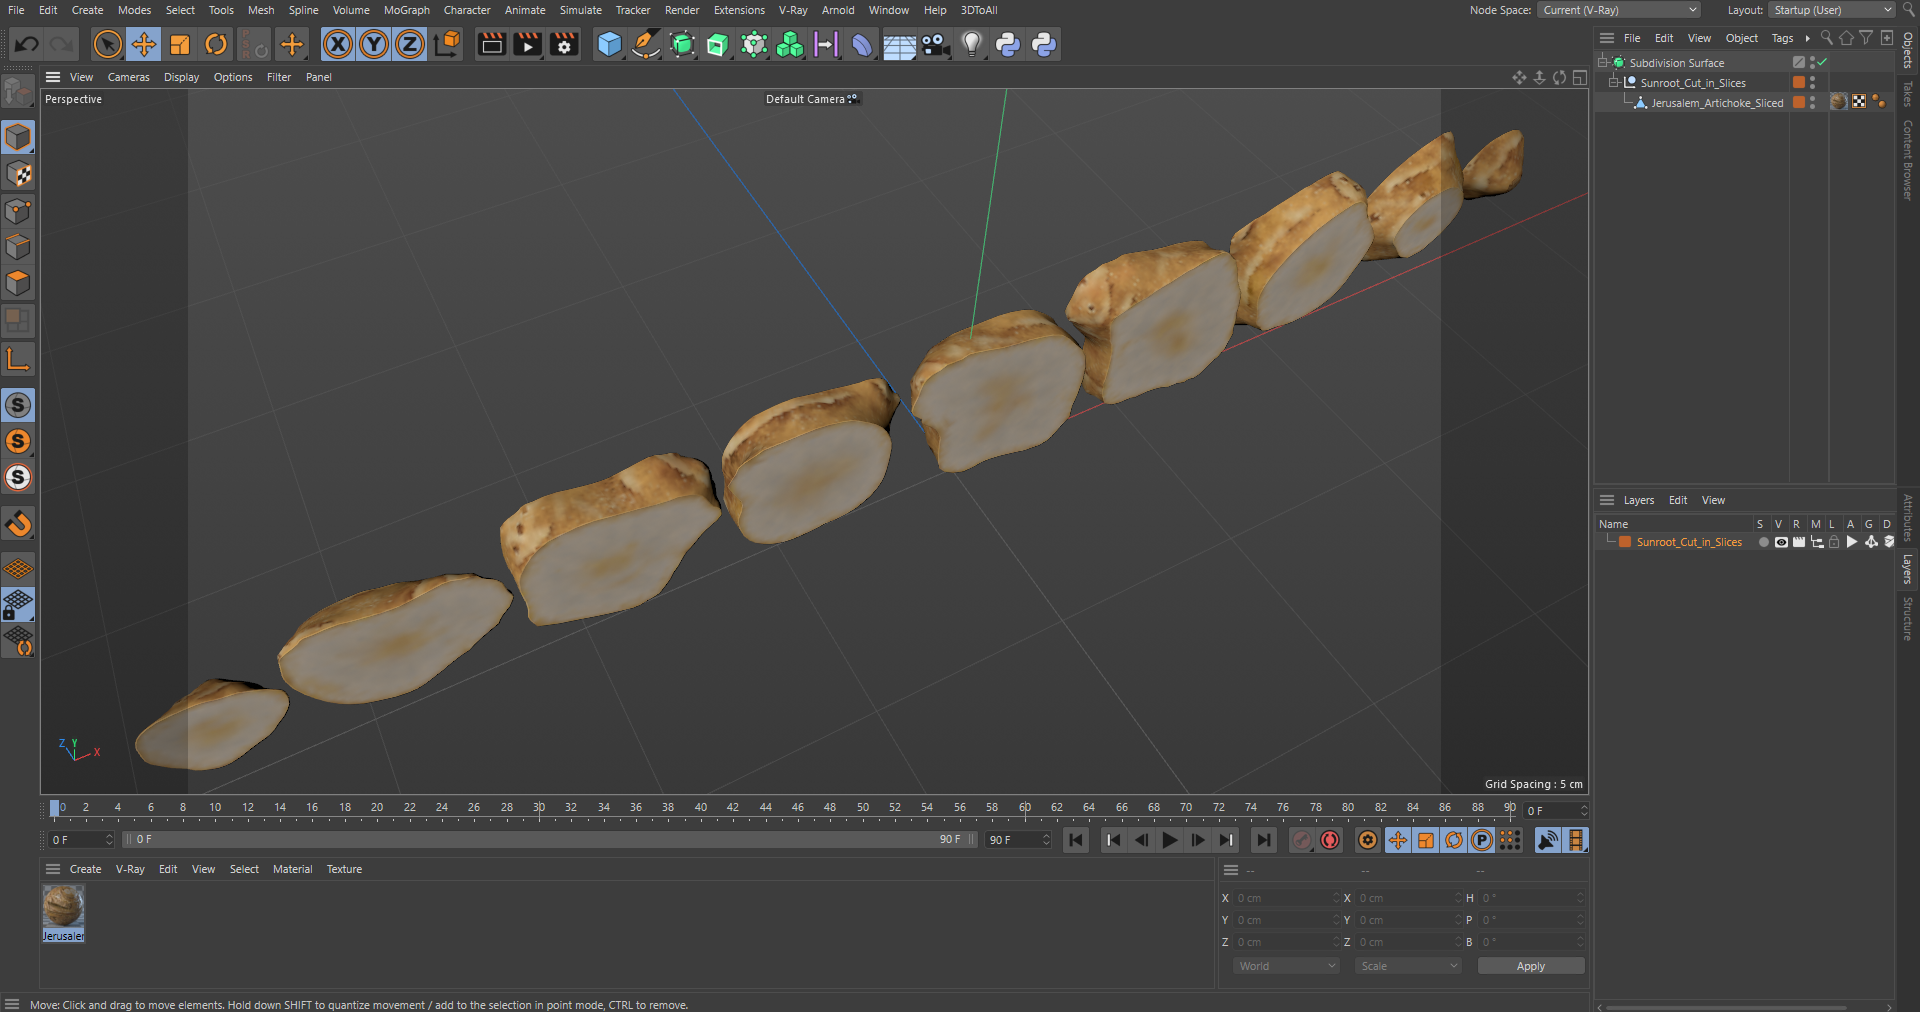Add a Floor environment object icon

[x=899, y=44]
